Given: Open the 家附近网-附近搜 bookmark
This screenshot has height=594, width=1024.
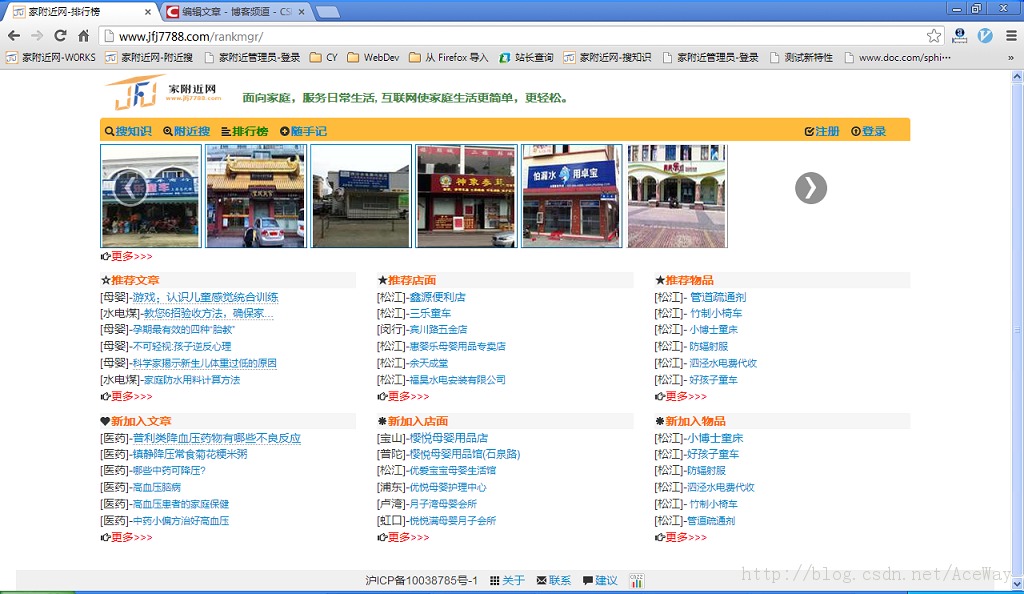Looking at the screenshot, I should click(149, 57).
